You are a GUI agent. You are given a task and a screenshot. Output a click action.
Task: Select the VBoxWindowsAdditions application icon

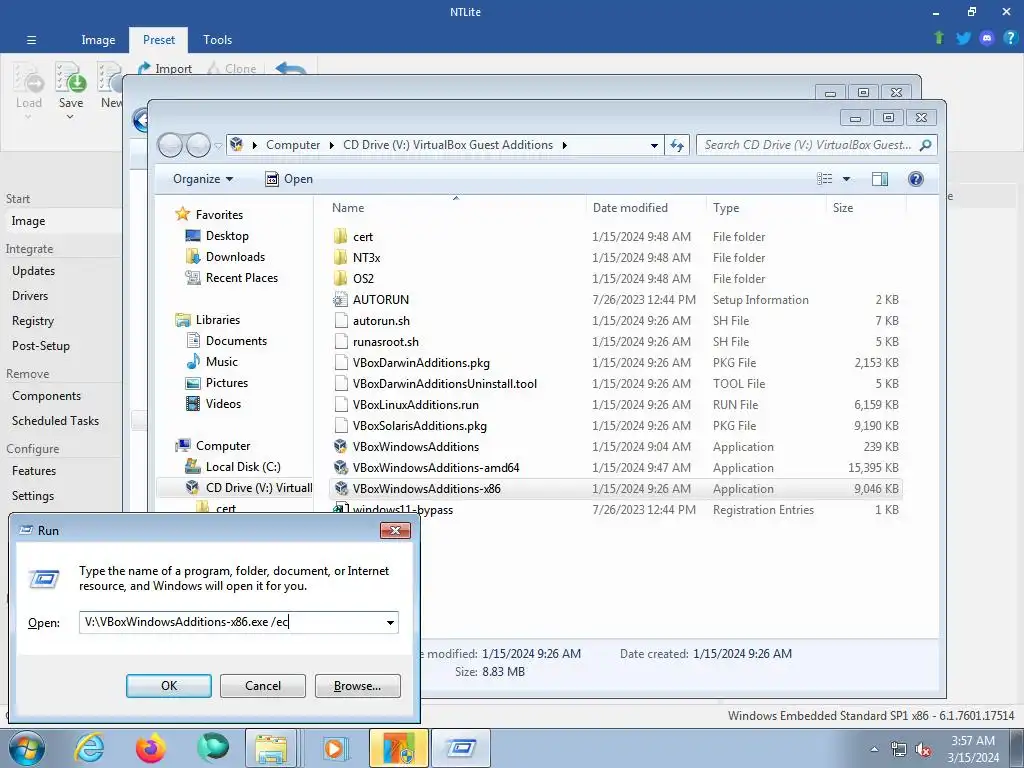[340, 447]
